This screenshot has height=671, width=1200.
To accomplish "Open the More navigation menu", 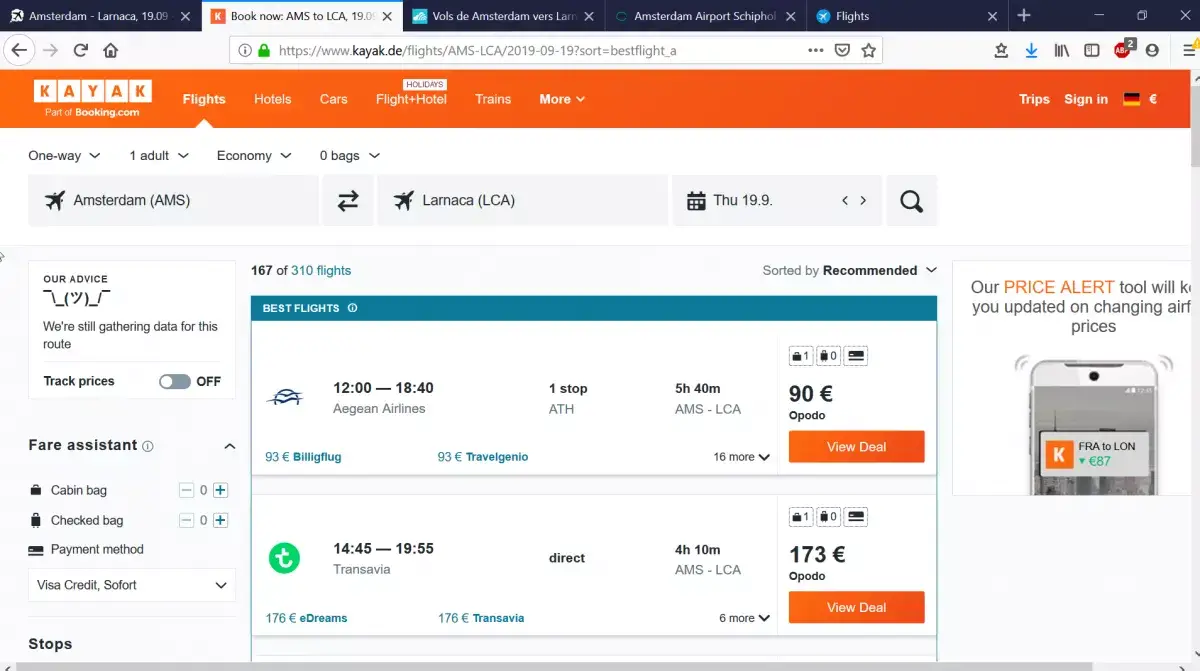I will 562,99.
